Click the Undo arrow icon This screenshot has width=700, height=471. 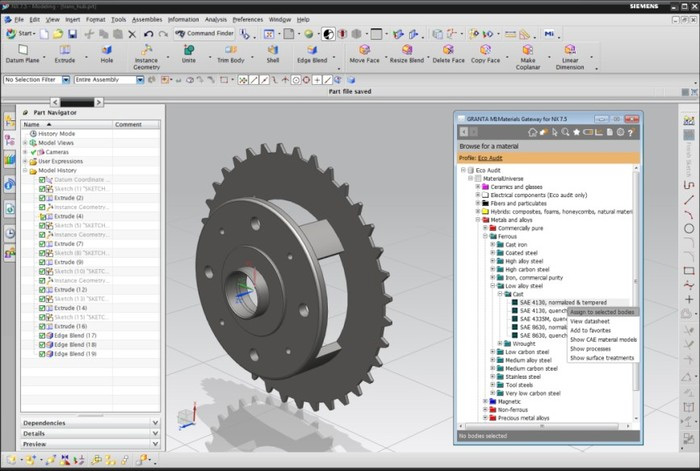[x=148, y=34]
